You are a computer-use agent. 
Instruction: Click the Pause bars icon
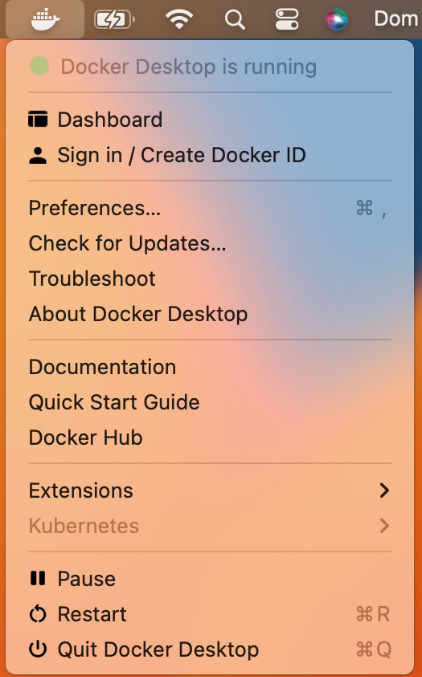tap(38, 578)
